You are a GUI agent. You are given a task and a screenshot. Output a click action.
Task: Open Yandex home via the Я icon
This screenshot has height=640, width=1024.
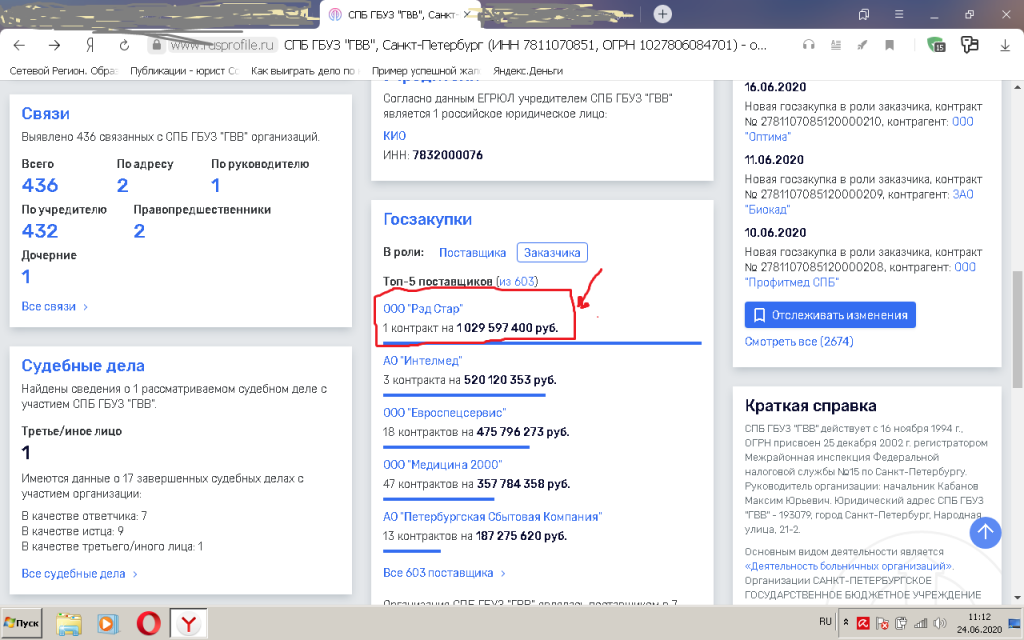coord(90,45)
